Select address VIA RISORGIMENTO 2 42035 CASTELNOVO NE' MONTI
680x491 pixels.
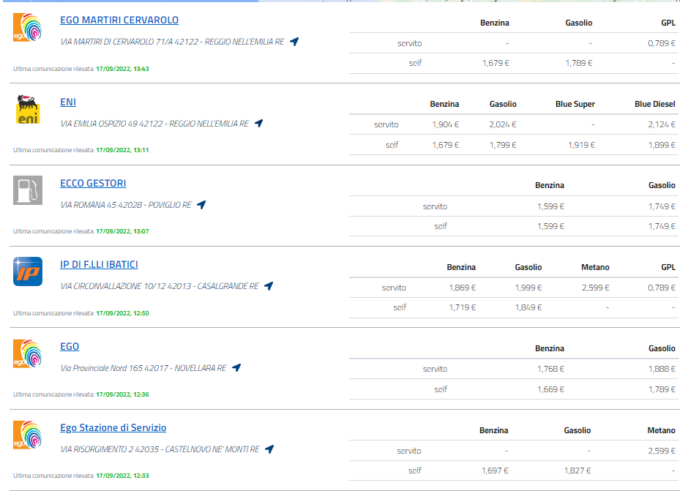point(160,449)
